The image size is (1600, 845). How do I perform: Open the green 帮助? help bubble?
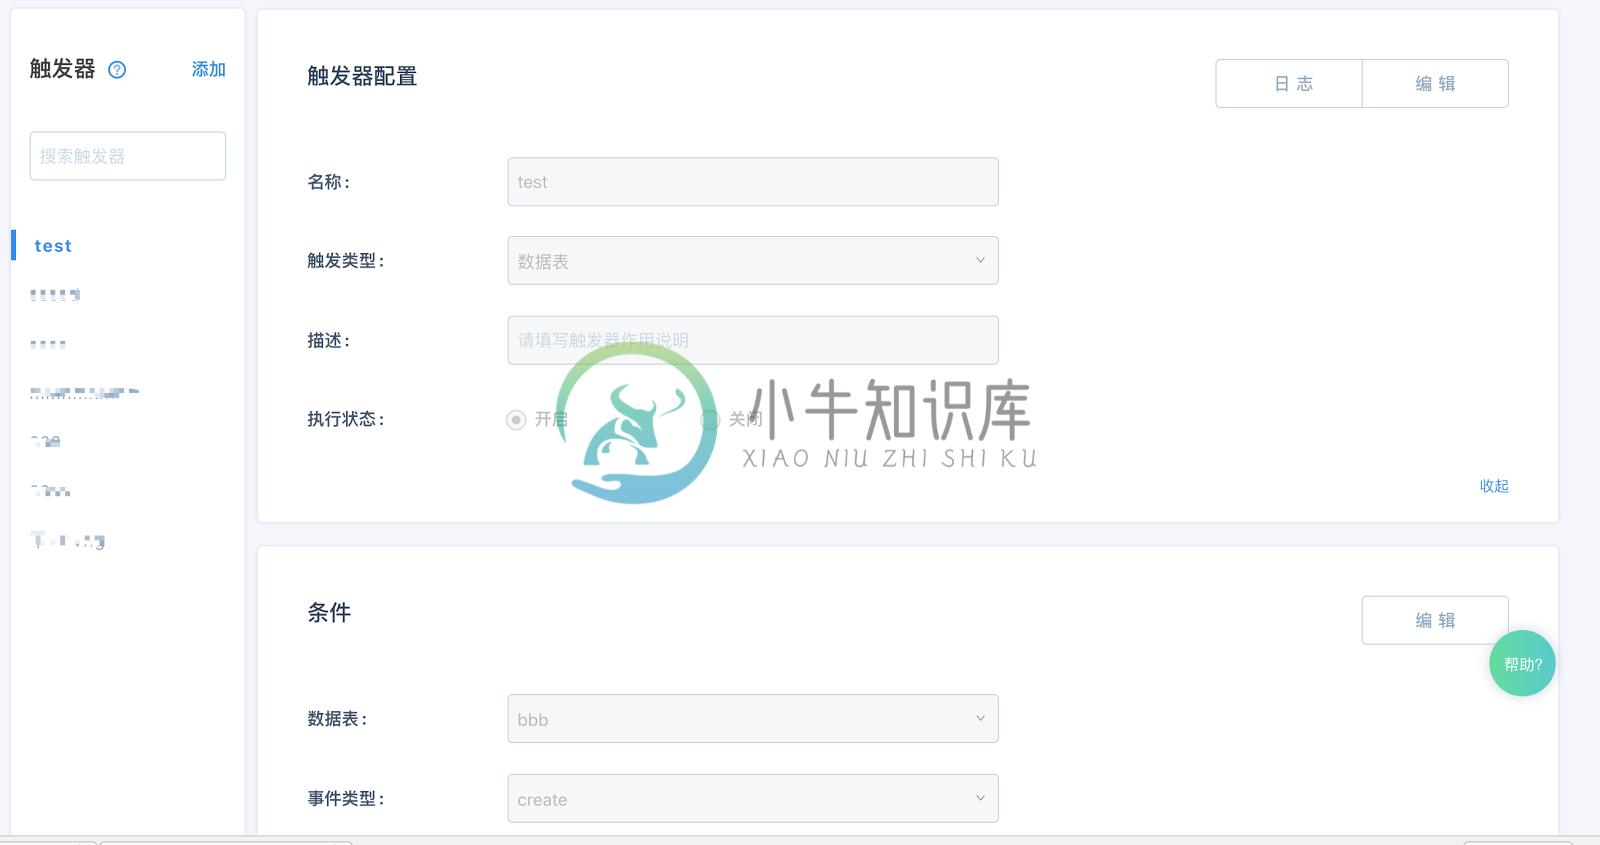click(x=1522, y=663)
